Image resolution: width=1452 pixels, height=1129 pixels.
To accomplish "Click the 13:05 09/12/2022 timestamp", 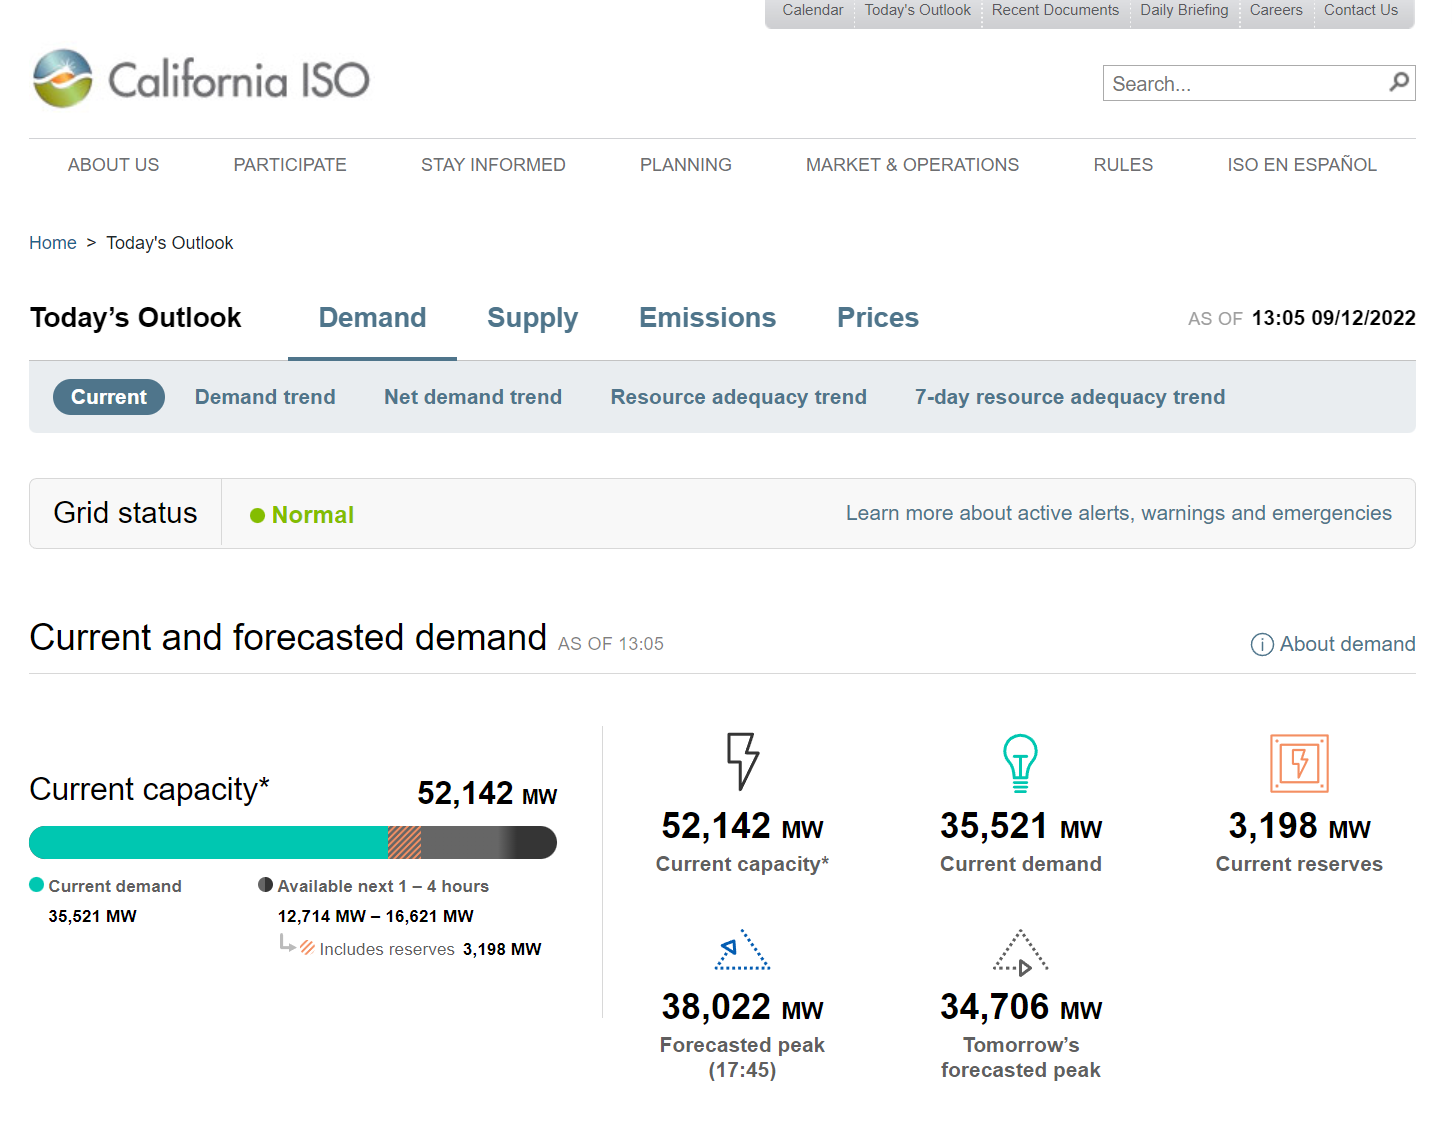I will pyautogui.click(x=1333, y=318).
